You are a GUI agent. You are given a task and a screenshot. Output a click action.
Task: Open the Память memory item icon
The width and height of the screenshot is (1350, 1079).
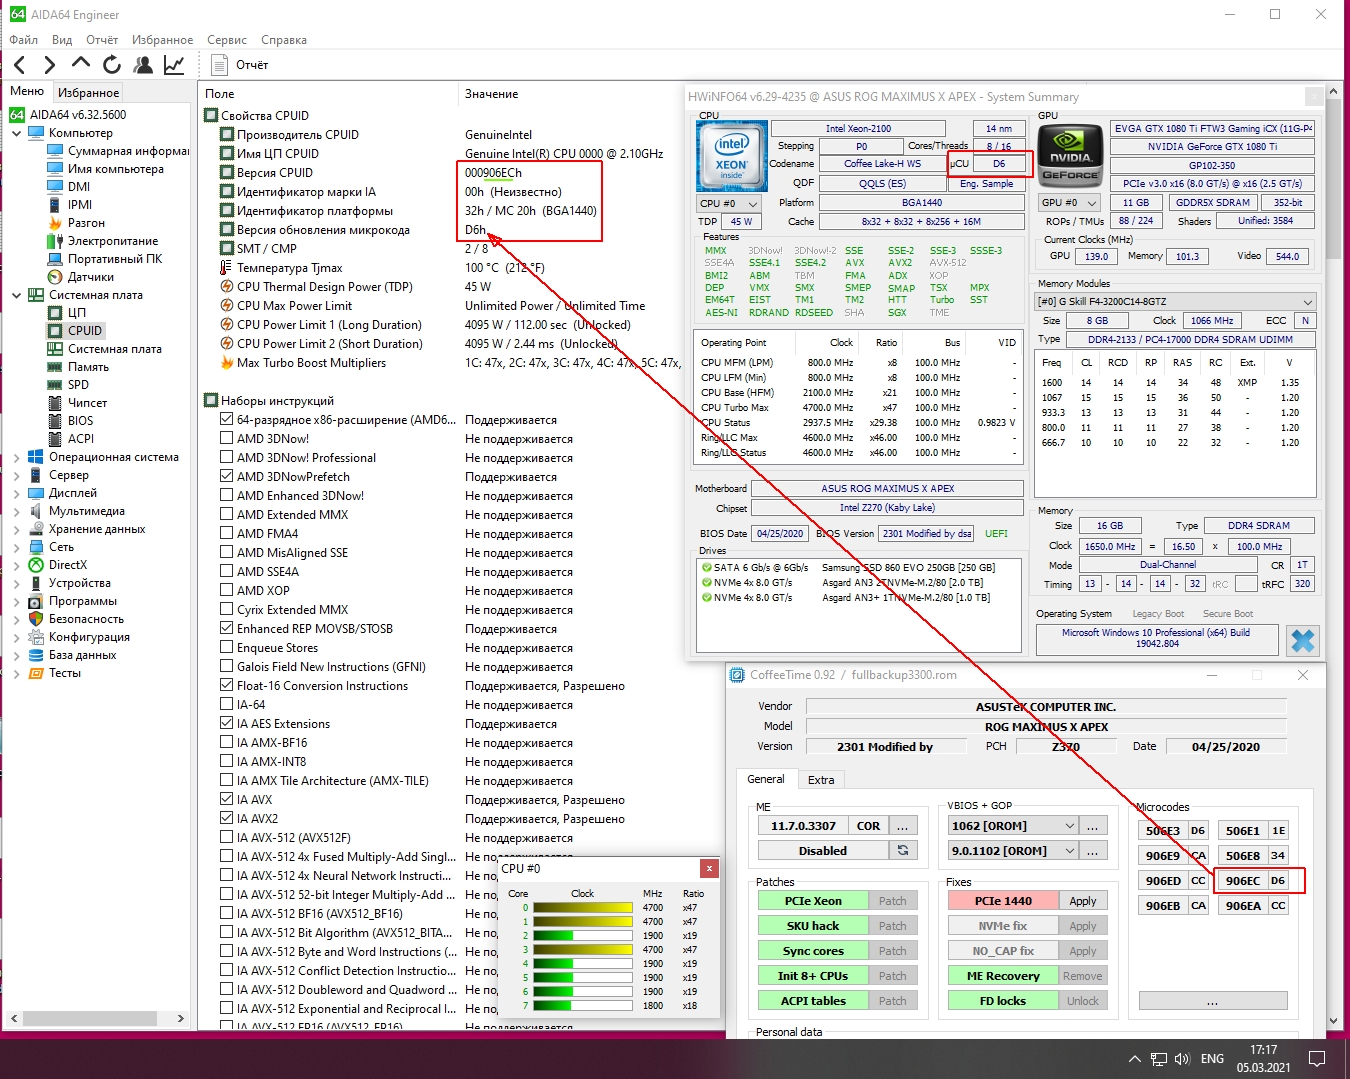[x=55, y=367]
